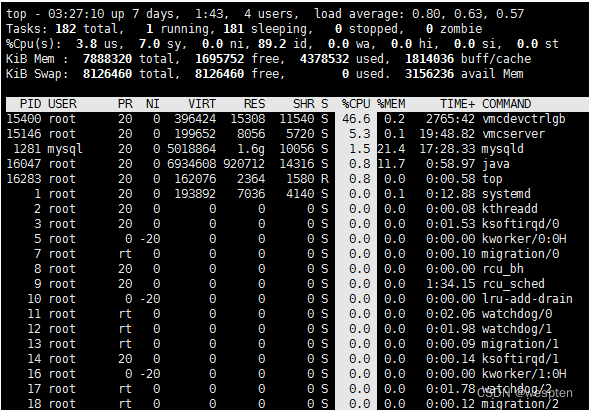Click the 1:34.15 time value
The image size is (589, 410).
(x=450, y=284)
